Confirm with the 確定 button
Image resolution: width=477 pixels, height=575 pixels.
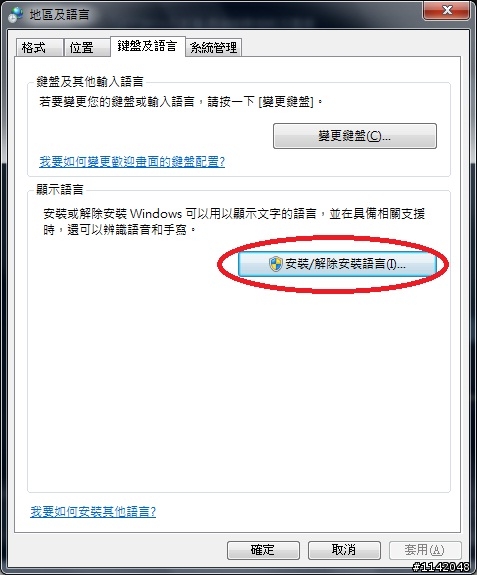(263, 550)
